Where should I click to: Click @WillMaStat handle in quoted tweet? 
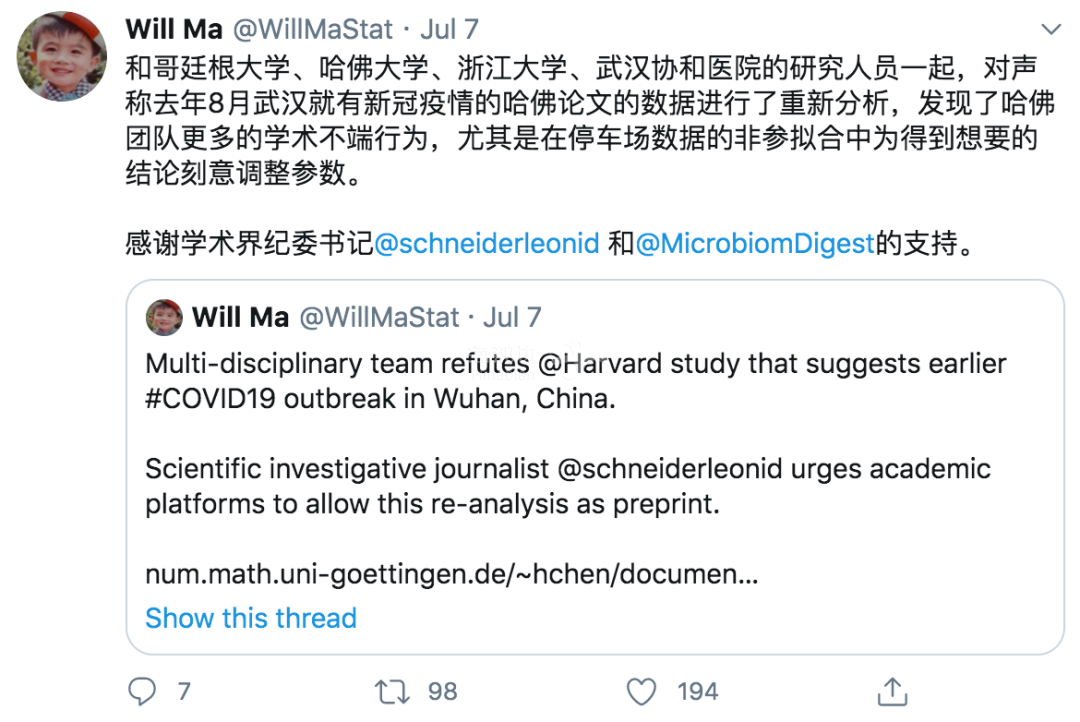coord(380,318)
